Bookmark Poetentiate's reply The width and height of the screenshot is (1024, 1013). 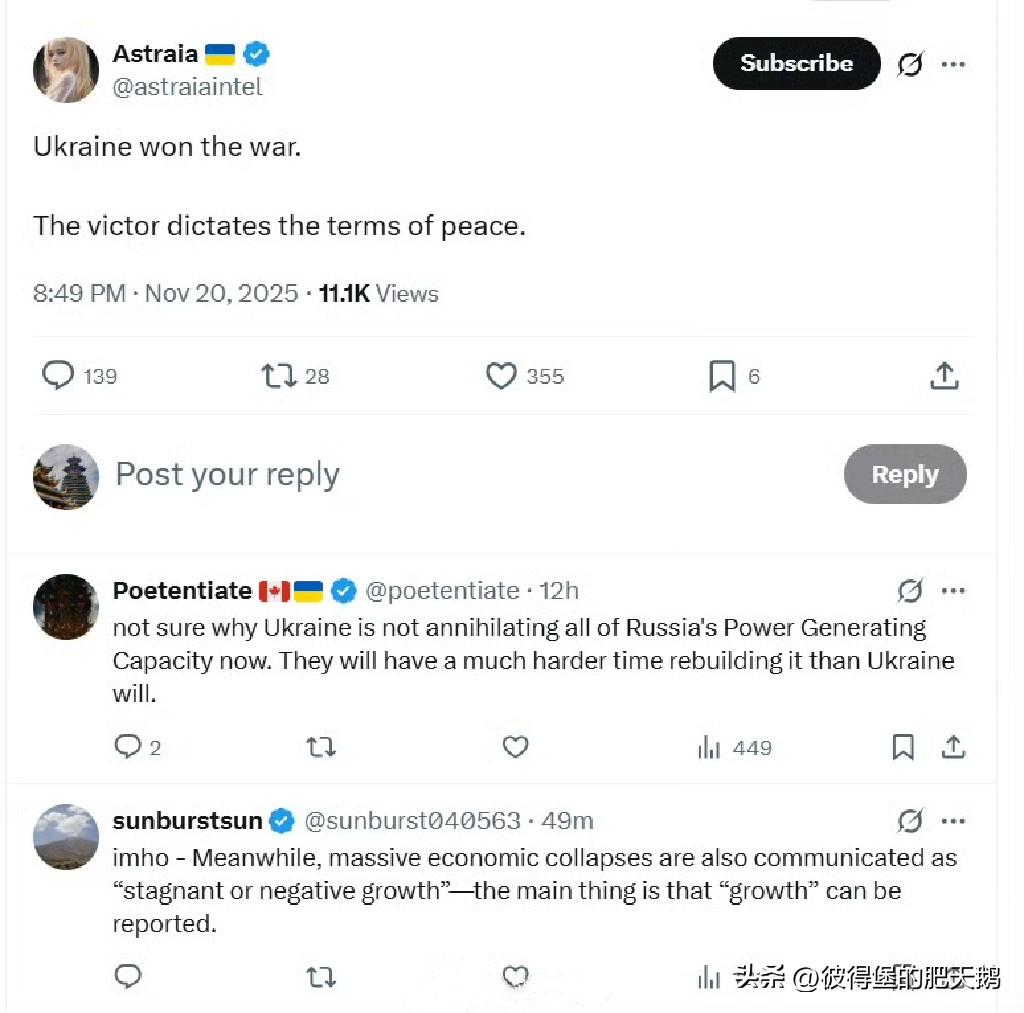(903, 747)
